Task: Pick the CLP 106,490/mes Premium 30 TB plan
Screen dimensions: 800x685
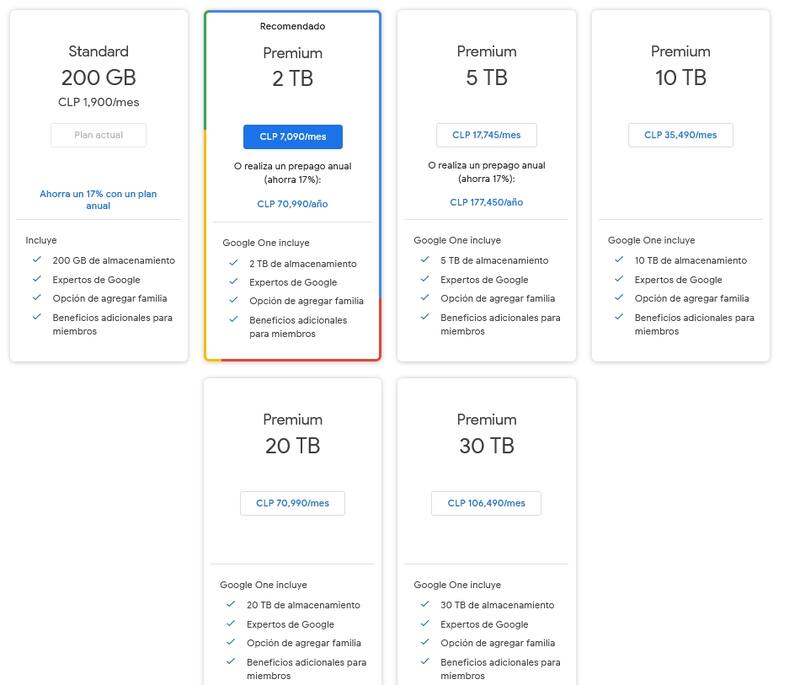Action: coord(486,503)
